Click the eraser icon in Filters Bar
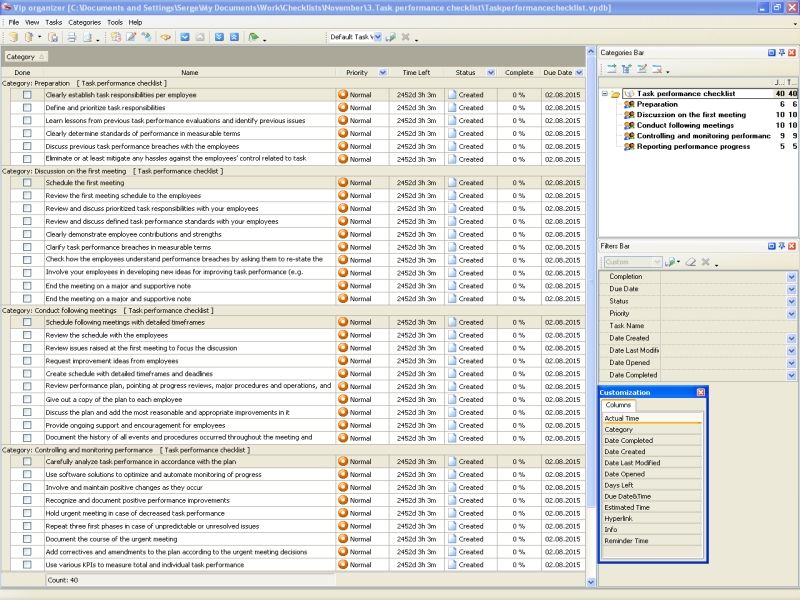 coord(689,262)
